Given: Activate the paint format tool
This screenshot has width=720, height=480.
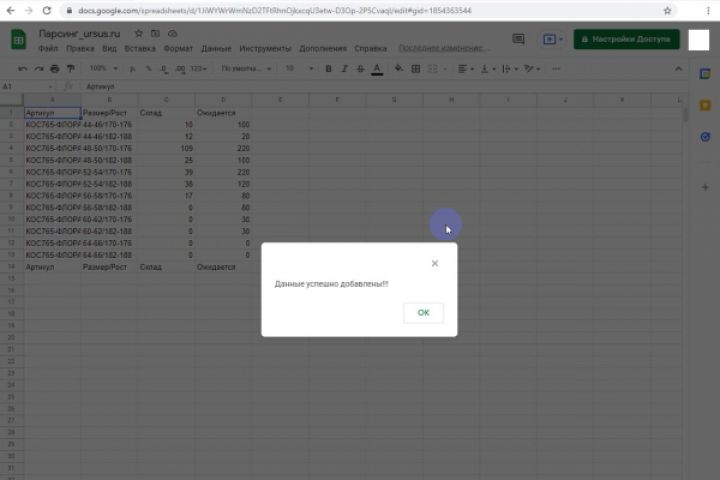Looking at the screenshot, I should (x=71, y=69).
